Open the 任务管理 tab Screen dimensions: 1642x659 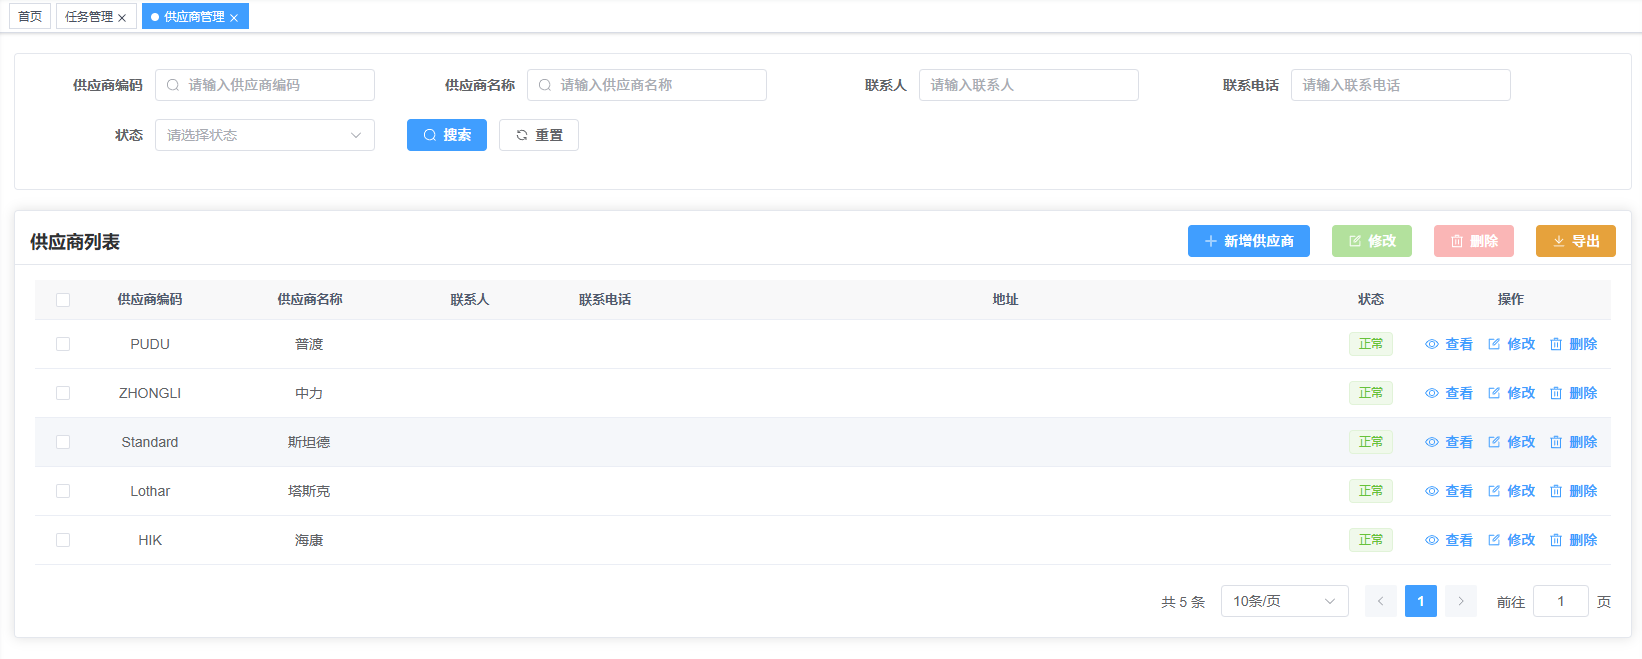[88, 17]
